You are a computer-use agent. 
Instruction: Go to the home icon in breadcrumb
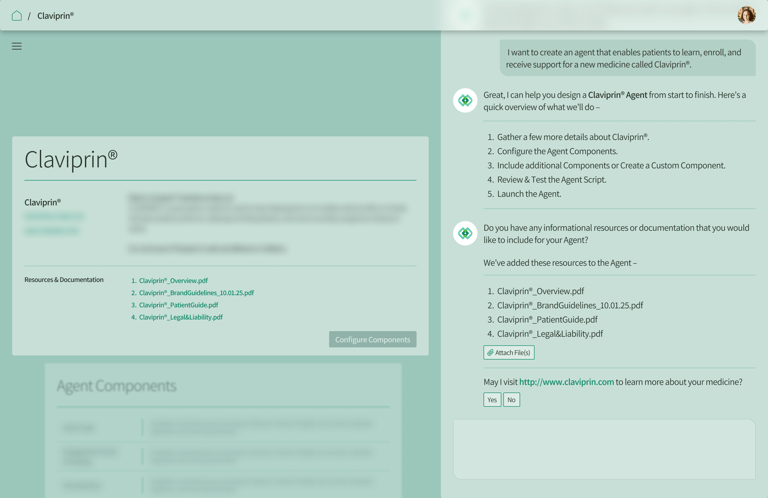[x=17, y=16]
